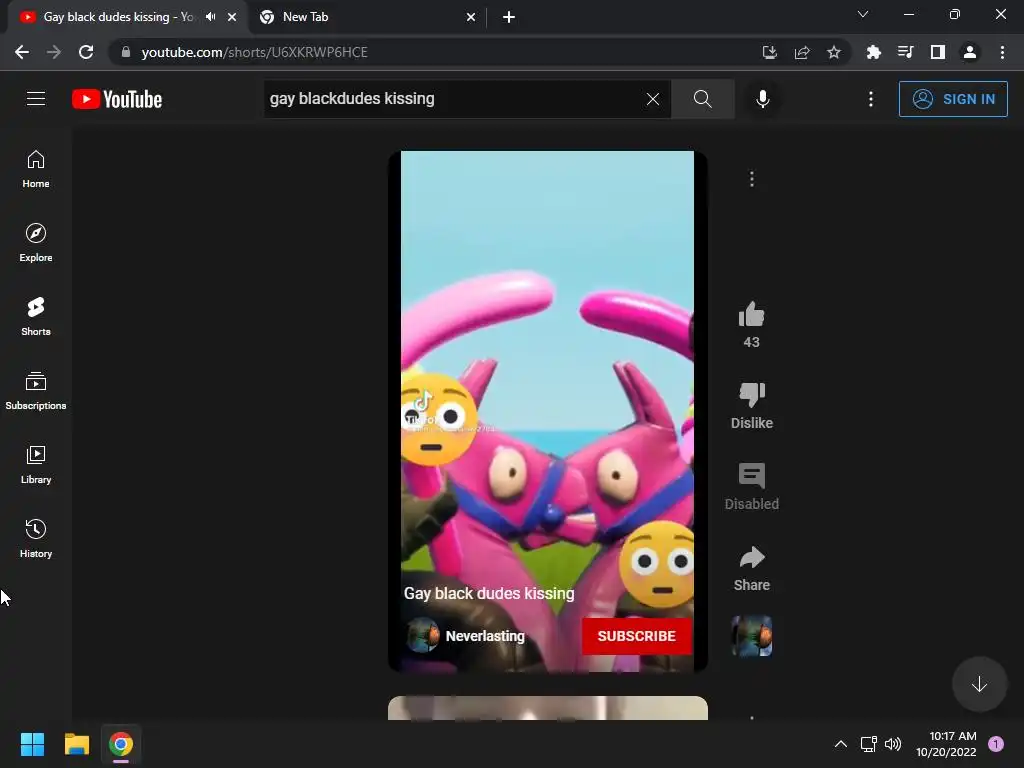1024x768 pixels.
Task: Click the Short title text overlay
Action: [x=489, y=593]
